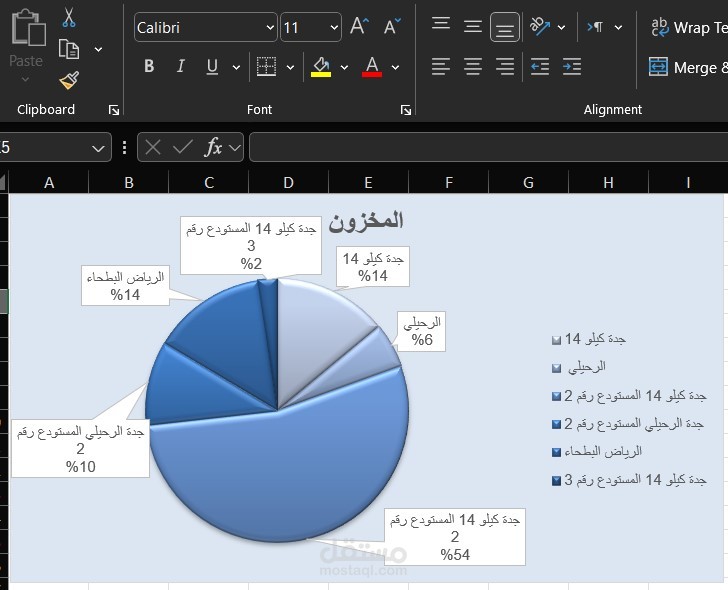Viewport: 728px width, 590px height.
Task: Open Copy options dropdown arrow
Action: tap(98, 49)
